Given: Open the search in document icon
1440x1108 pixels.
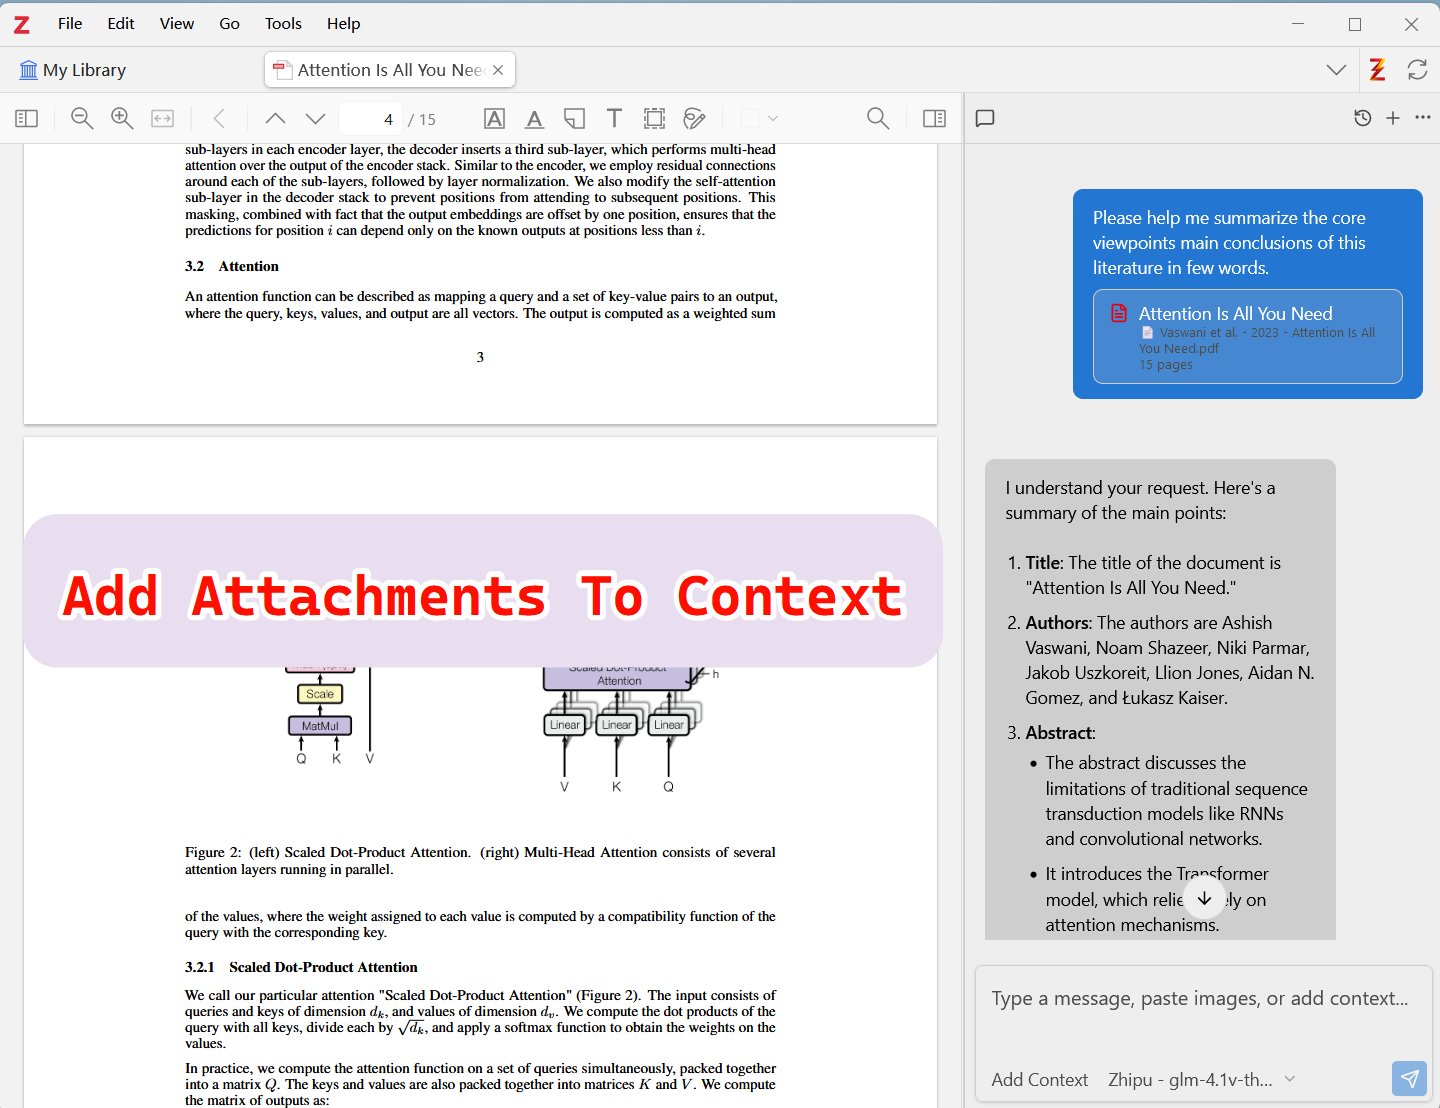Looking at the screenshot, I should pos(877,118).
